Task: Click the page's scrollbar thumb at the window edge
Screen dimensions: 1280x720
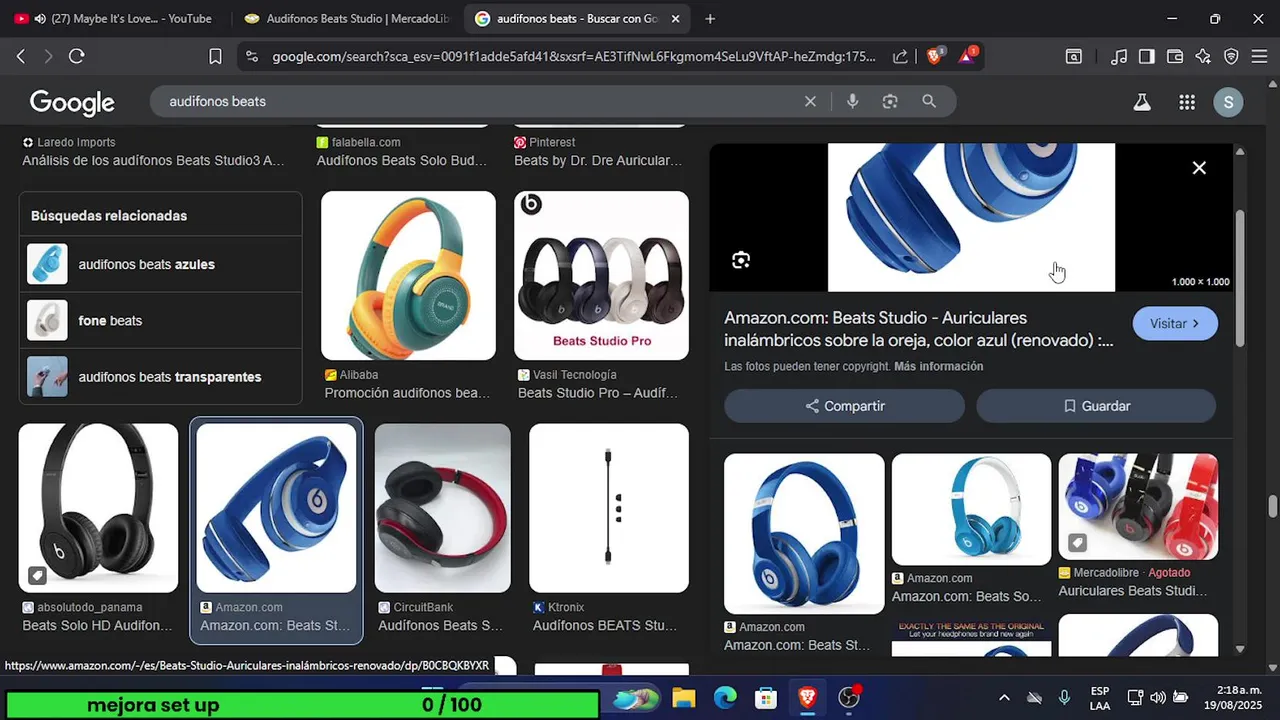Action: [x=1272, y=506]
